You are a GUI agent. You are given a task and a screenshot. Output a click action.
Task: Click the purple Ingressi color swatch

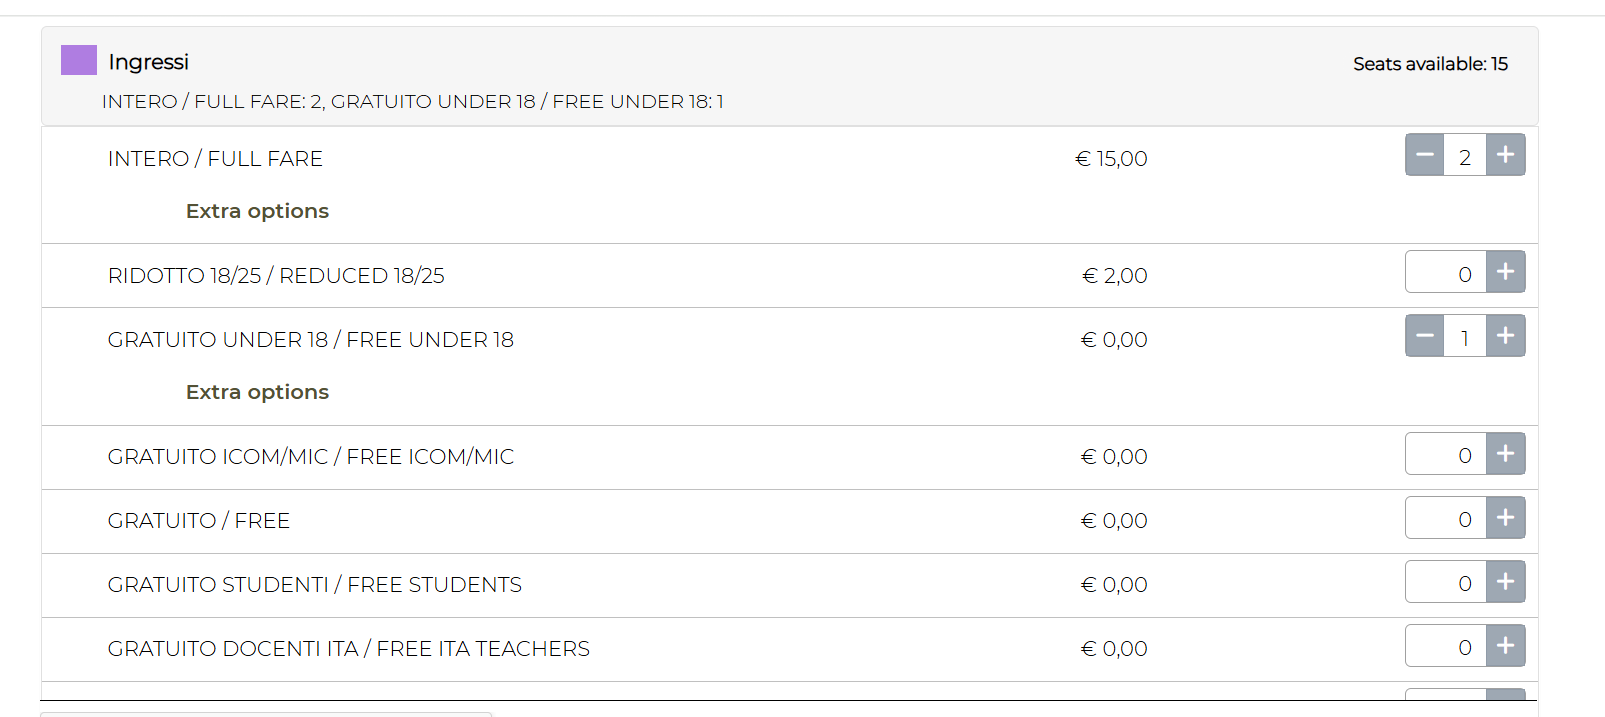pyautogui.click(x=79, y=60)
